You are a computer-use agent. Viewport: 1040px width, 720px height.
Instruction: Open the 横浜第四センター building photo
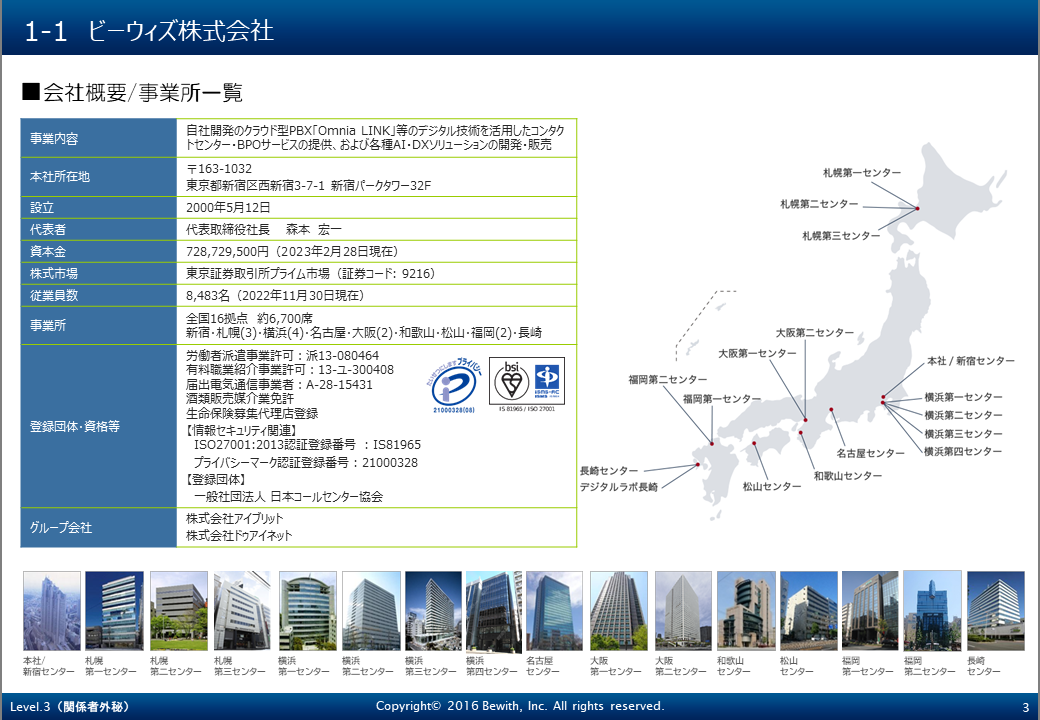tap(494, 611)
